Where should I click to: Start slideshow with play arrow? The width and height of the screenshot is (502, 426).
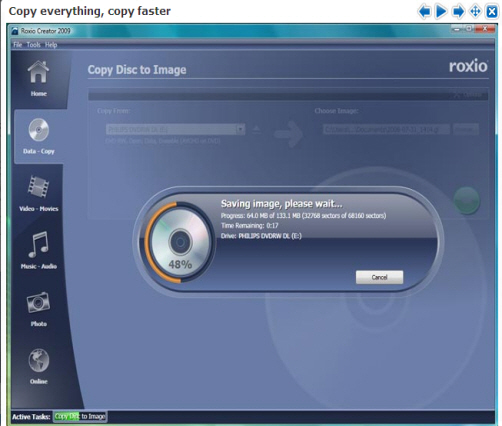[441, 11]
